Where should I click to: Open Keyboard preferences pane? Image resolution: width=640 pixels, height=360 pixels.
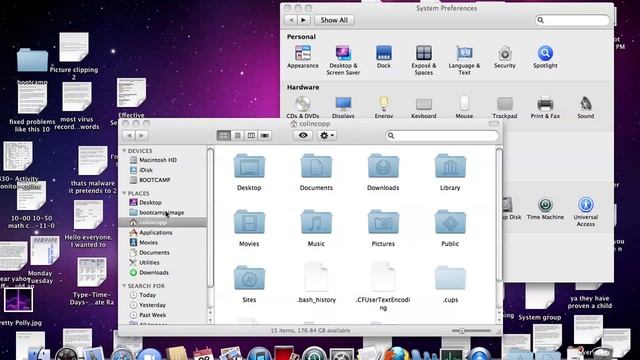[423, 107]
